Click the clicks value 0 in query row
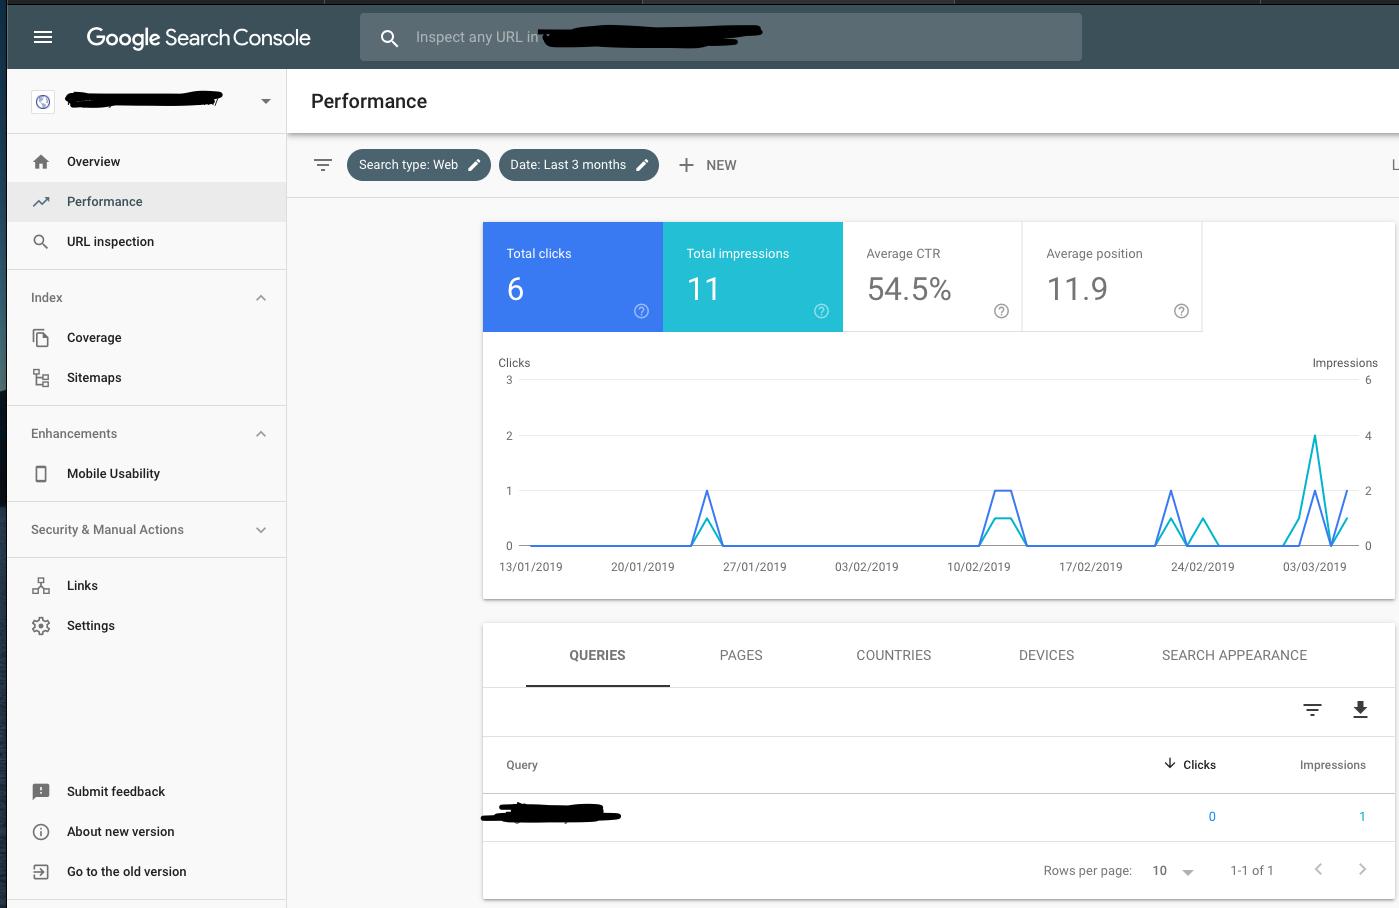Image resolution: width=1399 pixels, height=908 pixels. pos(1212,817)
